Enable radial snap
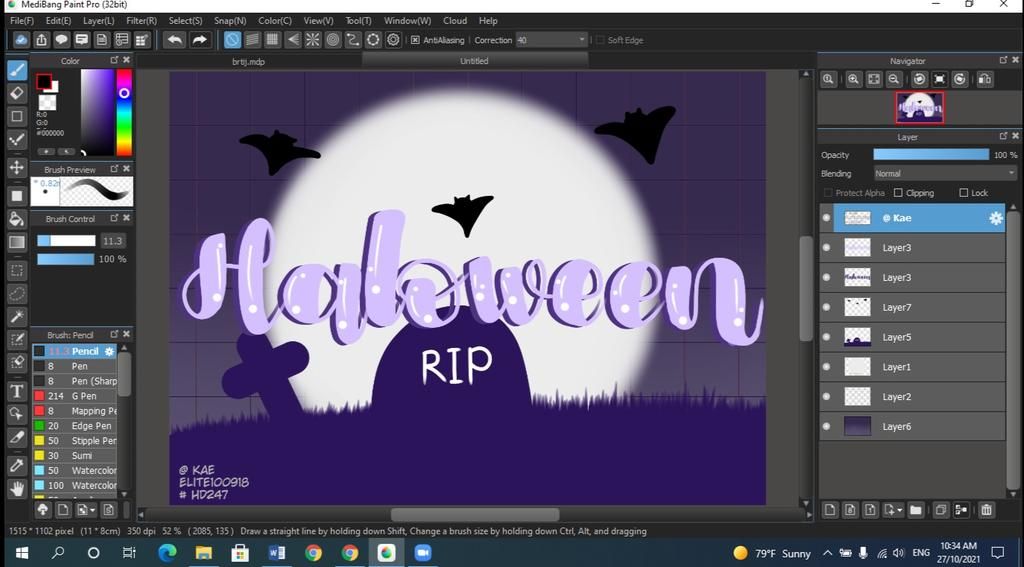The width and height of the screenshot is (1024, 567). pos(313,40)
